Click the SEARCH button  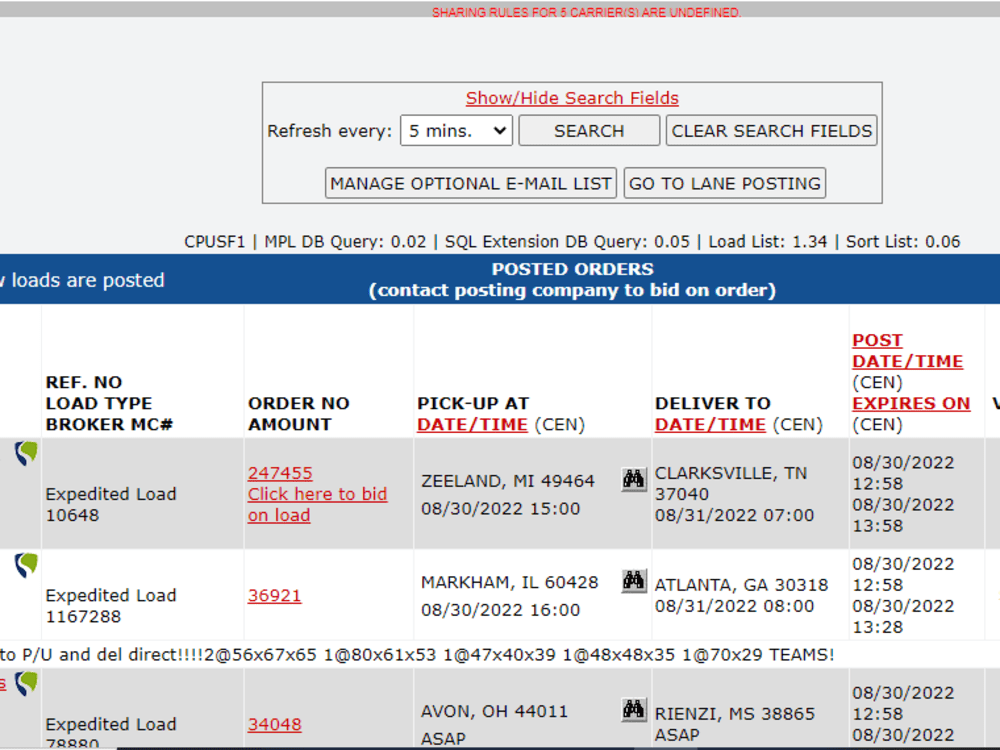tap(589, 131)
